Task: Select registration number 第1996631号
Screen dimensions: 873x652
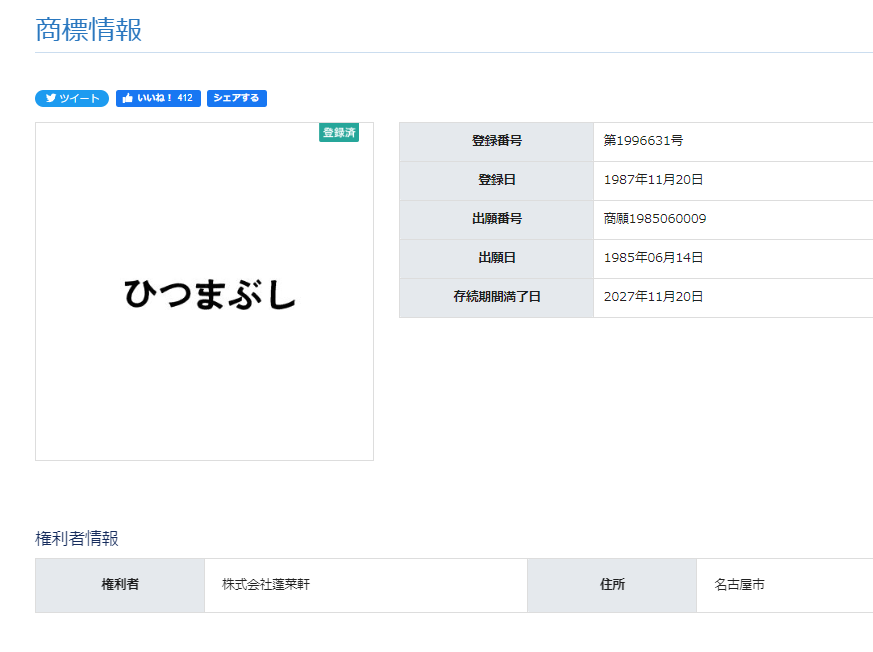Action: click(x=643, y=140)
